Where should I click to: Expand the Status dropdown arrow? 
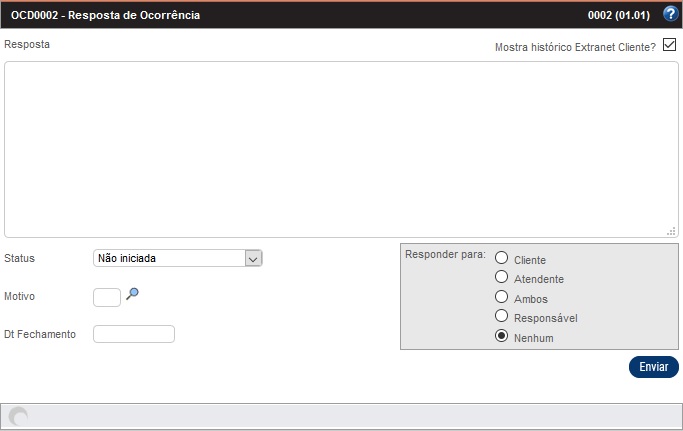253,258
